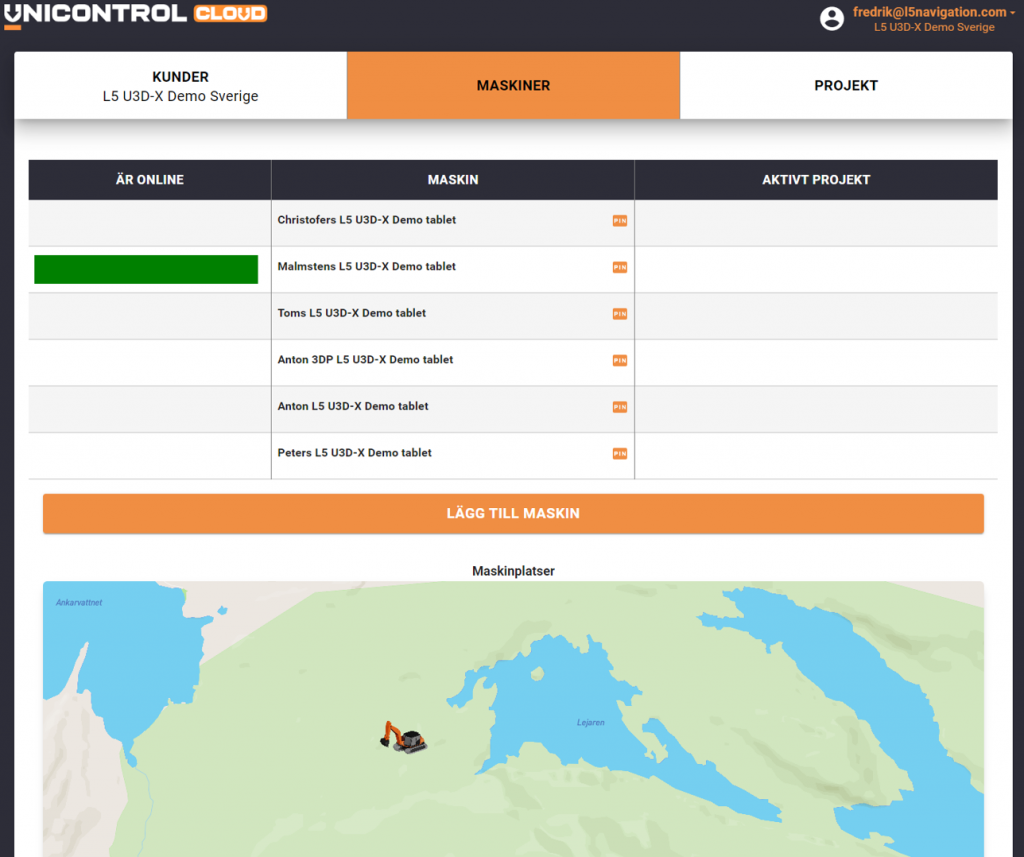Open the fredrik@l5navigation.com account dropdown
Image resolution: width=1024 pixels, height=857 pixels.
point(934,12)
